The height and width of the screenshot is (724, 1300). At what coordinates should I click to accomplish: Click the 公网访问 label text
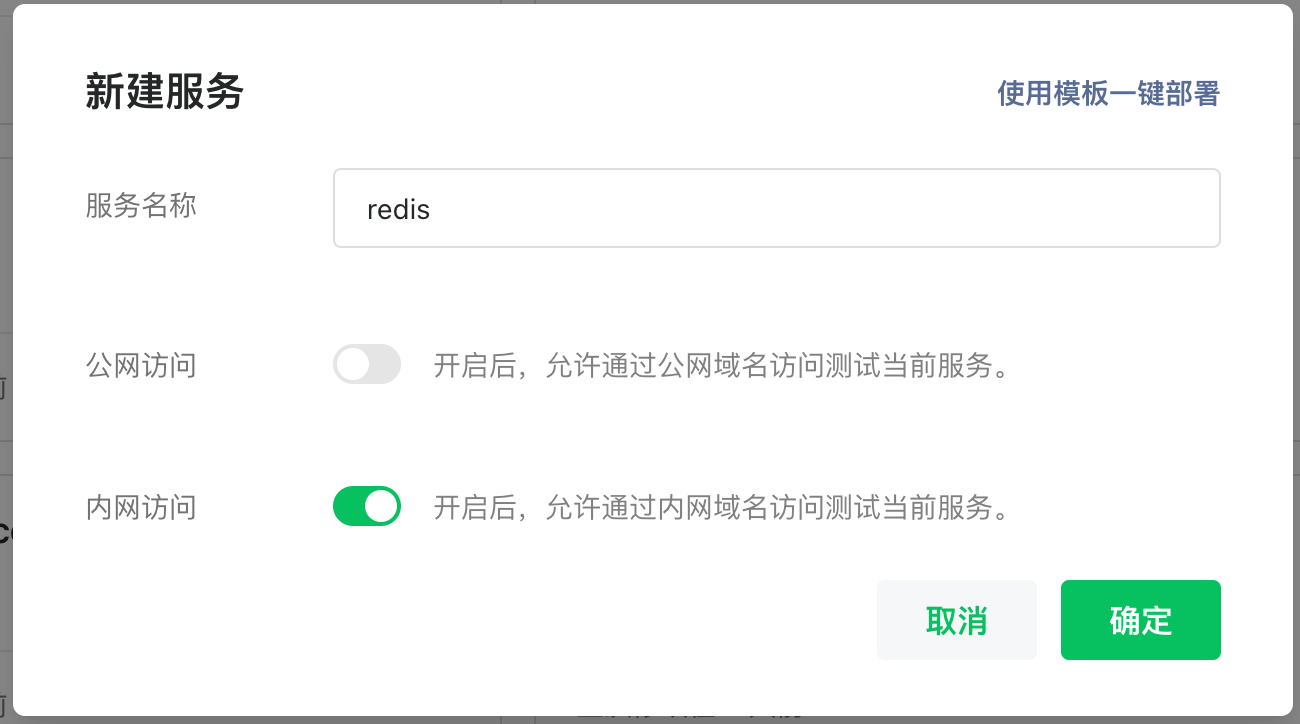141,366
